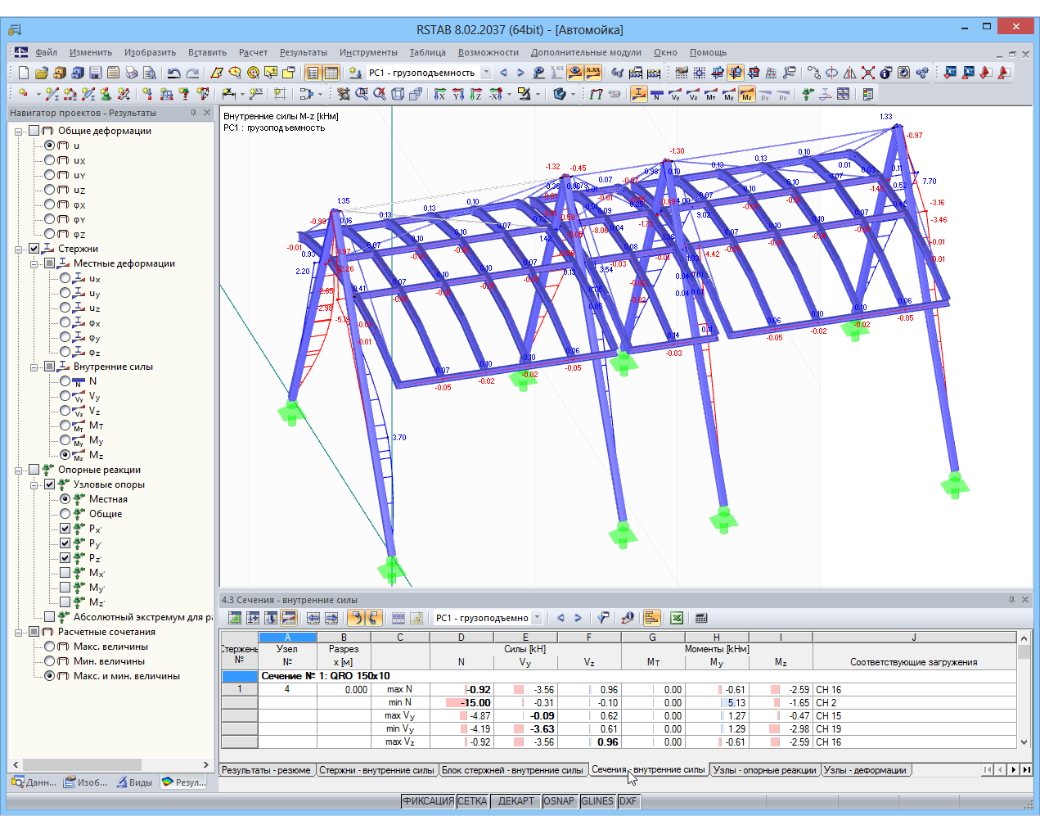This screenshot has height=832, width=1040.
Task: Select the N internal force radio
Action: [65, 381]
